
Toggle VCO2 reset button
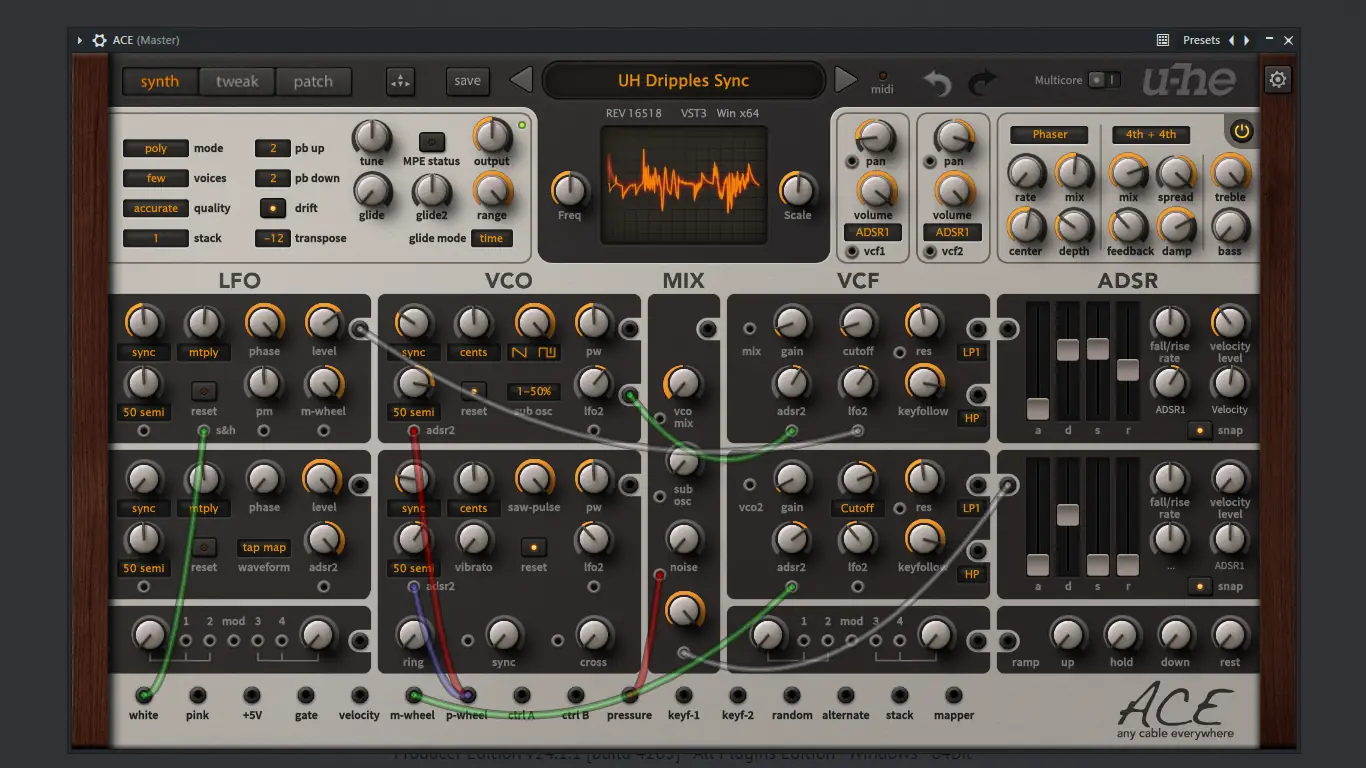(534, 547)
